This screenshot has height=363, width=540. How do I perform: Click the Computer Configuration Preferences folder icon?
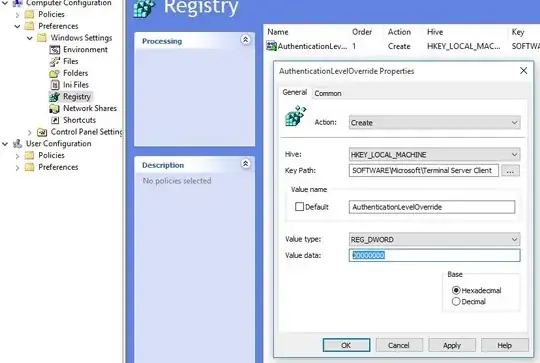tap(30, 26)
